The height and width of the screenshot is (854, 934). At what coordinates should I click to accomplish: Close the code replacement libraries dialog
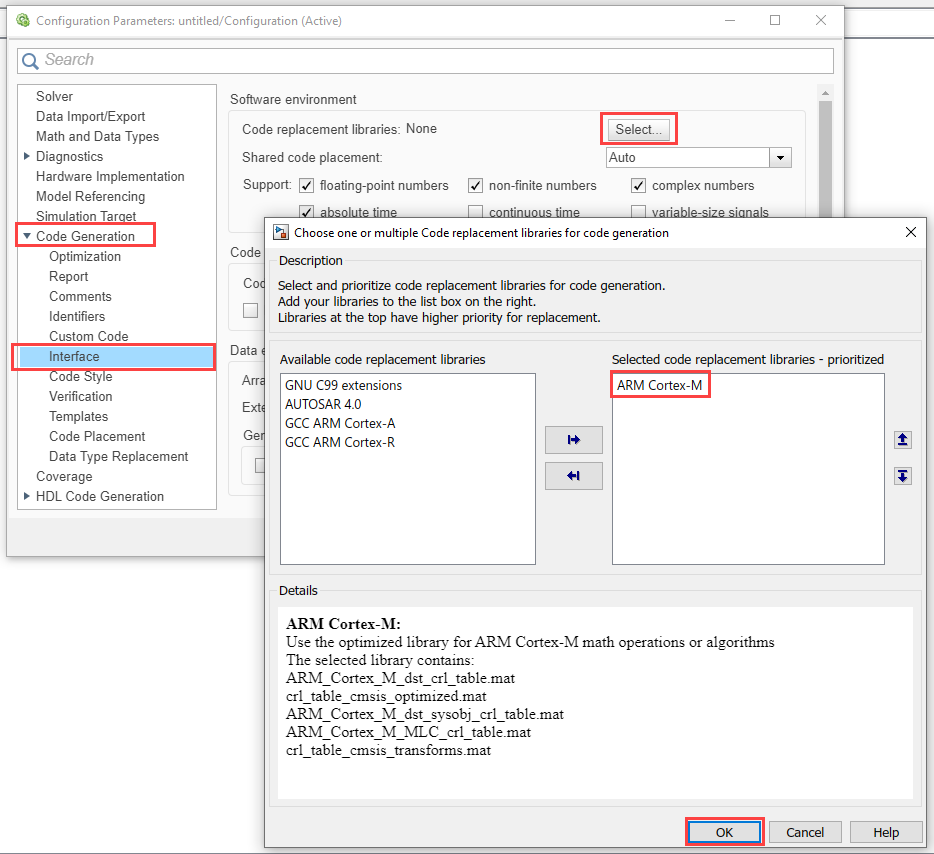tap(911, 232)
